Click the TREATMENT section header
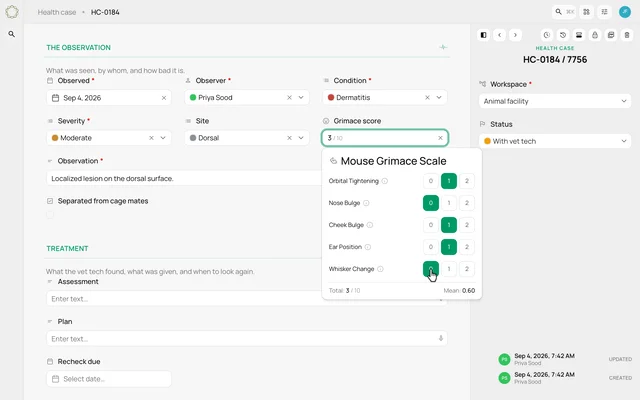 67,249
